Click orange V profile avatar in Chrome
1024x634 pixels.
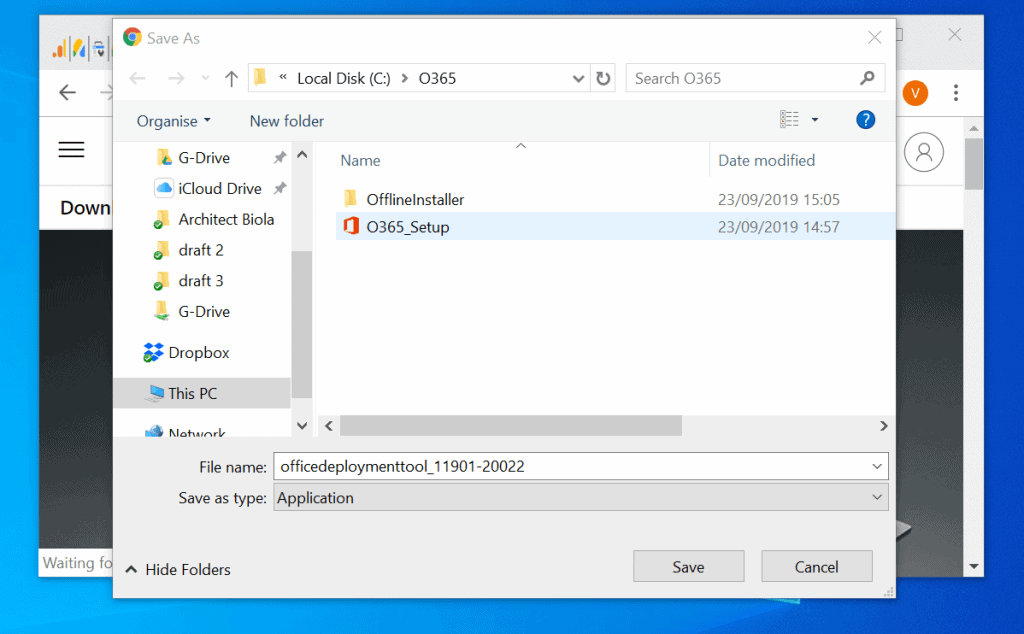pyautogui.click(x=916, y=93)
